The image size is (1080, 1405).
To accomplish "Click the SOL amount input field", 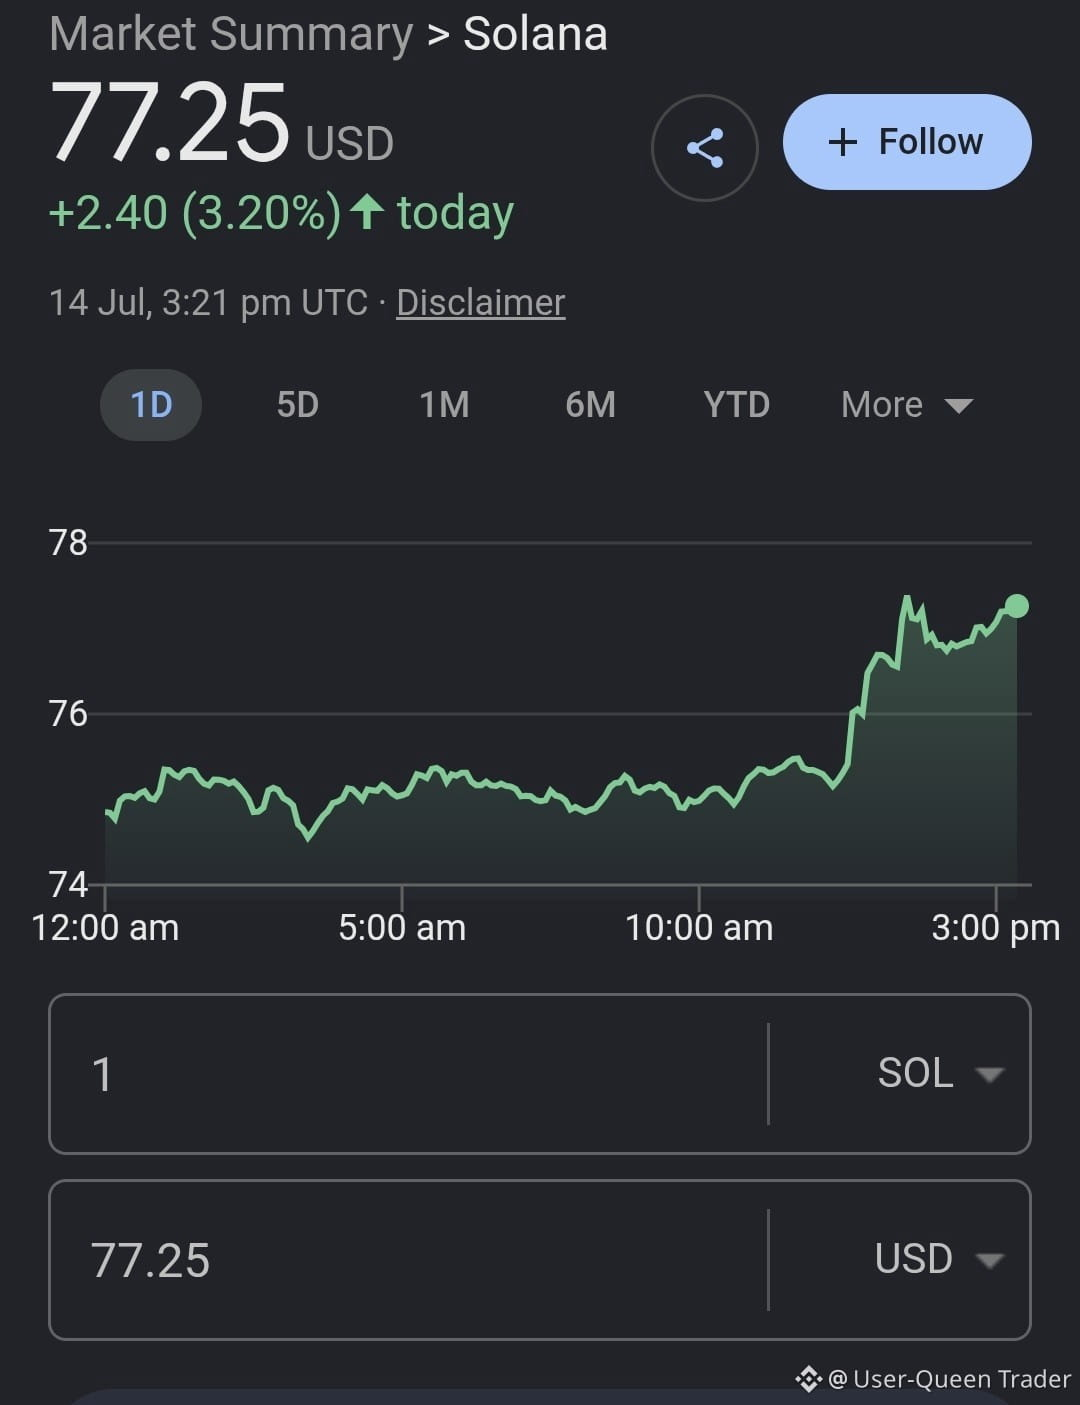I will pos(408,1074).
